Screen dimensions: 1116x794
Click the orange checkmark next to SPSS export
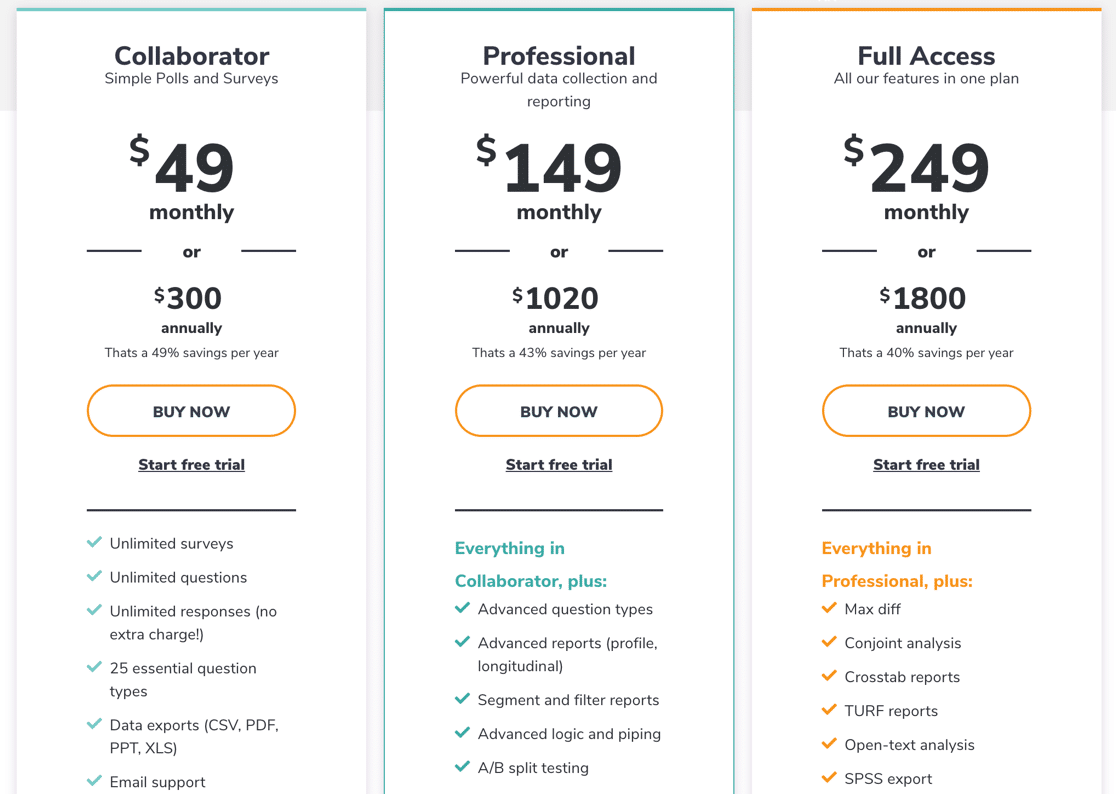click(x=828, y=778)
